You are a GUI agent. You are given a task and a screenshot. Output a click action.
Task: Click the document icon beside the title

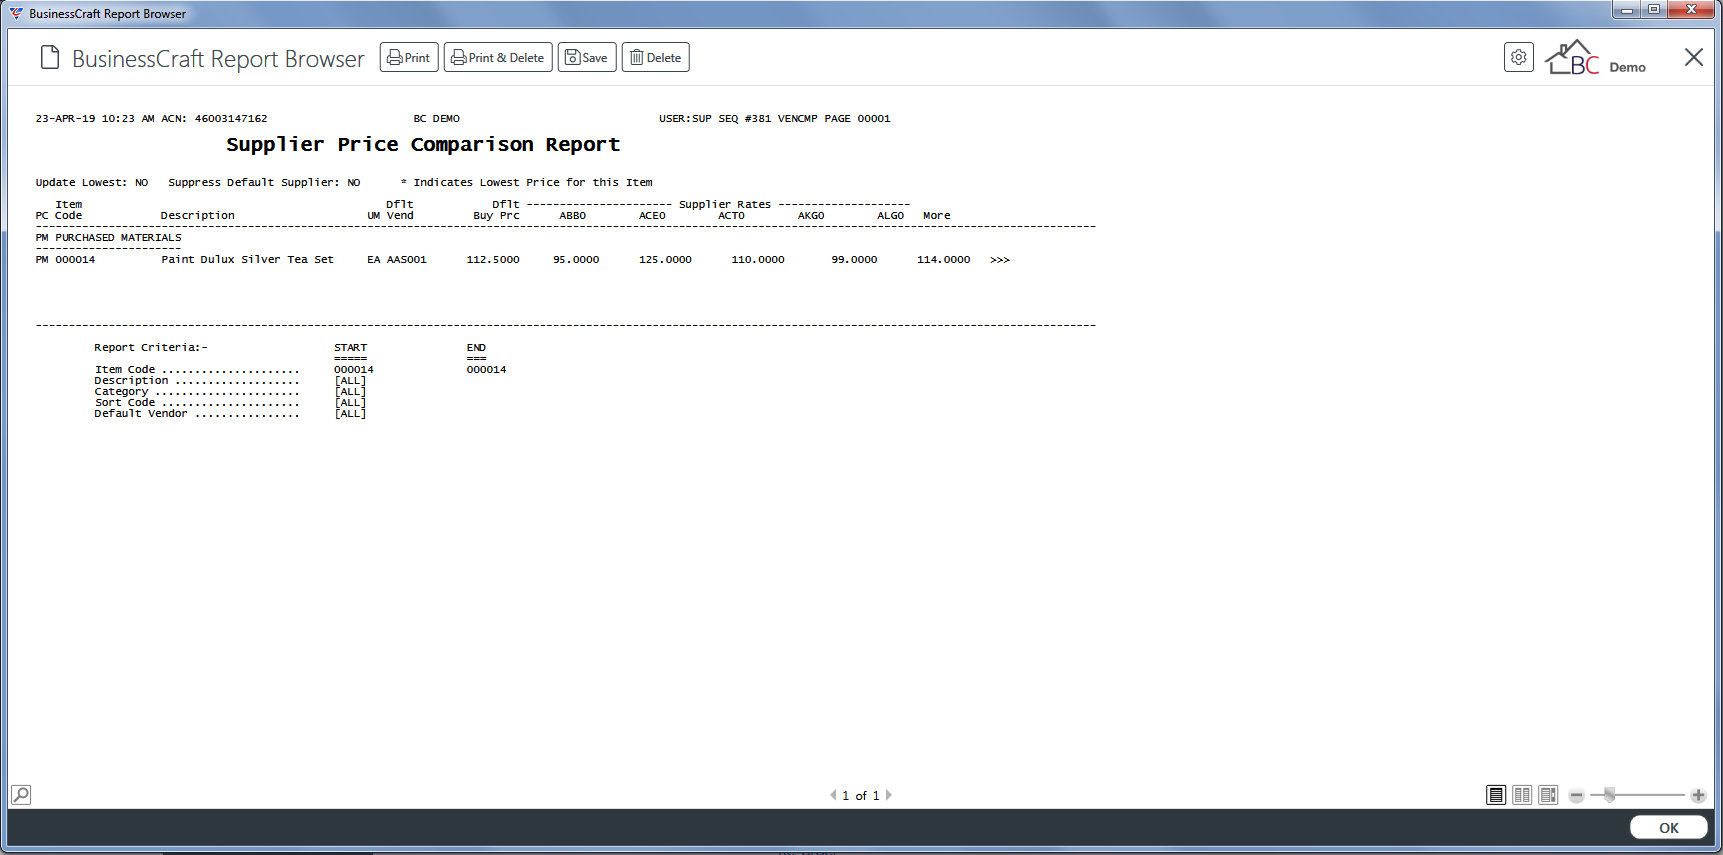pos(50,58)
